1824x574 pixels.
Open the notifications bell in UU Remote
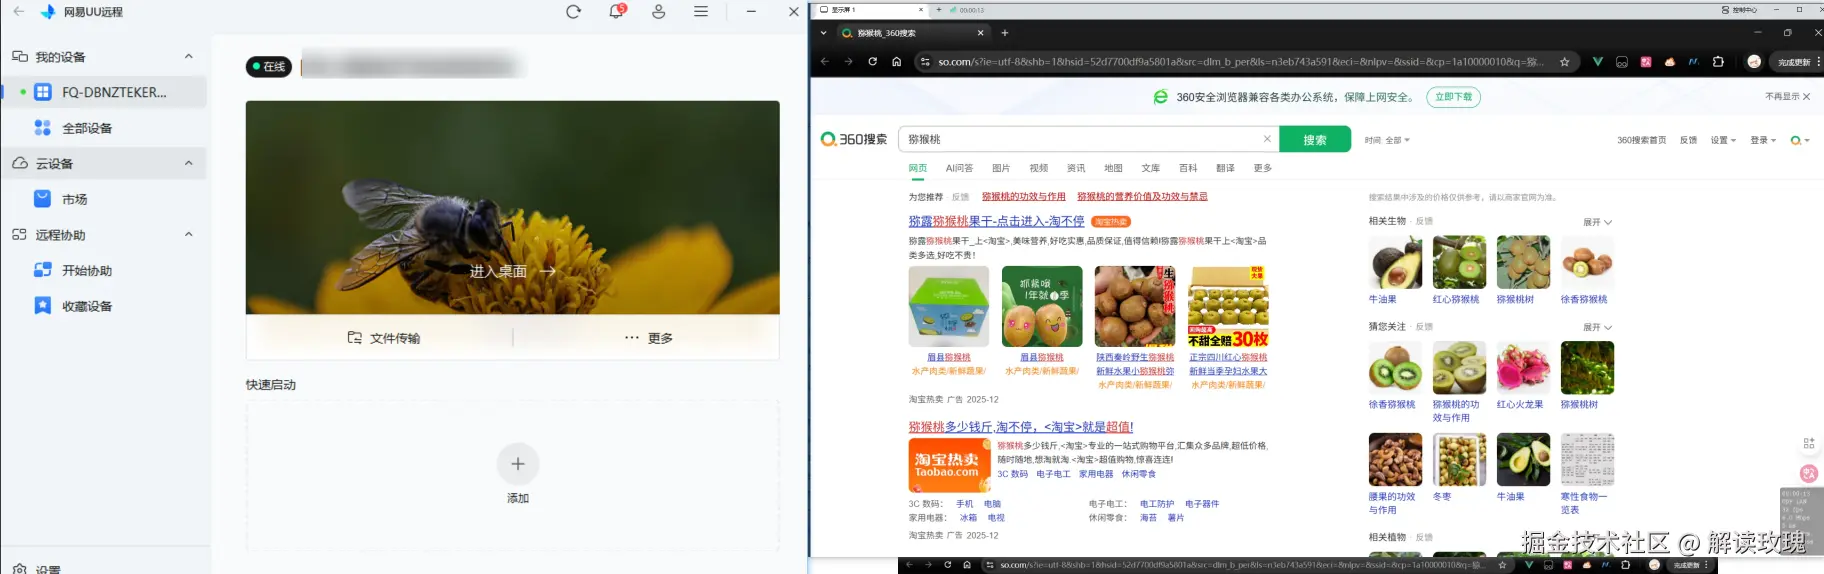(x=617, y=12)
